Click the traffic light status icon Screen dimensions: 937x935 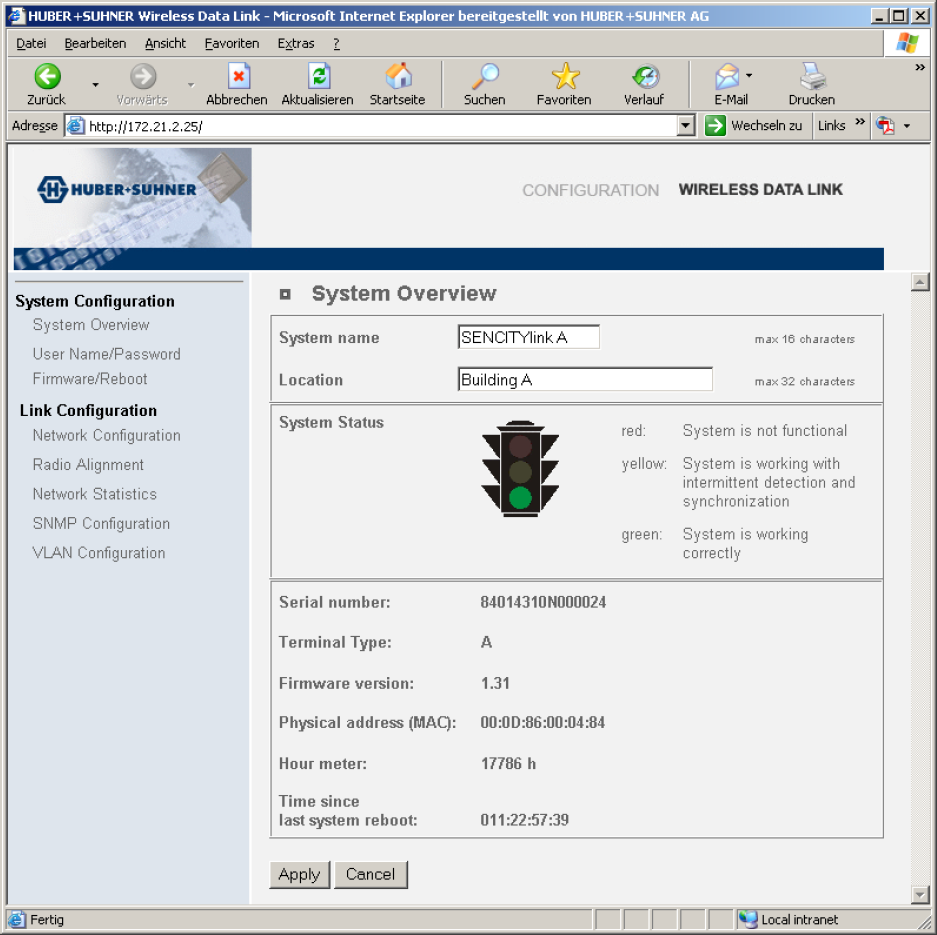pyautogui.click(x=520, y=470)
